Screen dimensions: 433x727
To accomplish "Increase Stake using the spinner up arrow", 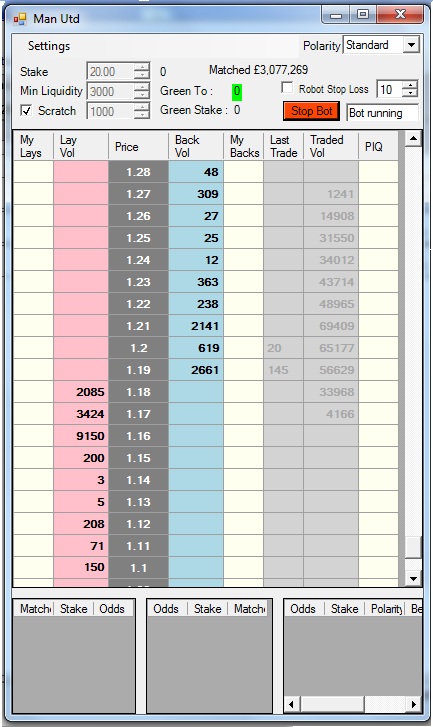I will 141,67.
